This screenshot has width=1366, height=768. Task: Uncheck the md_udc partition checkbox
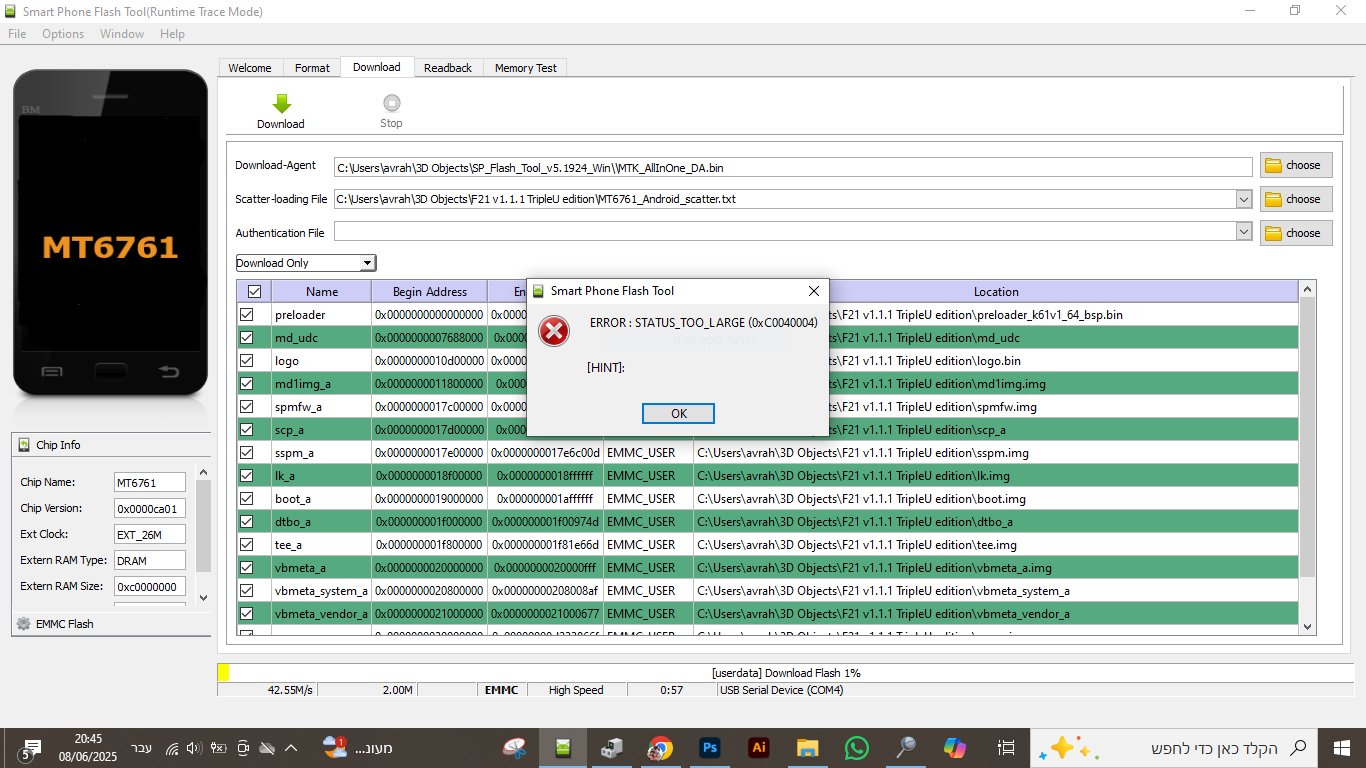tap(247, 338)
